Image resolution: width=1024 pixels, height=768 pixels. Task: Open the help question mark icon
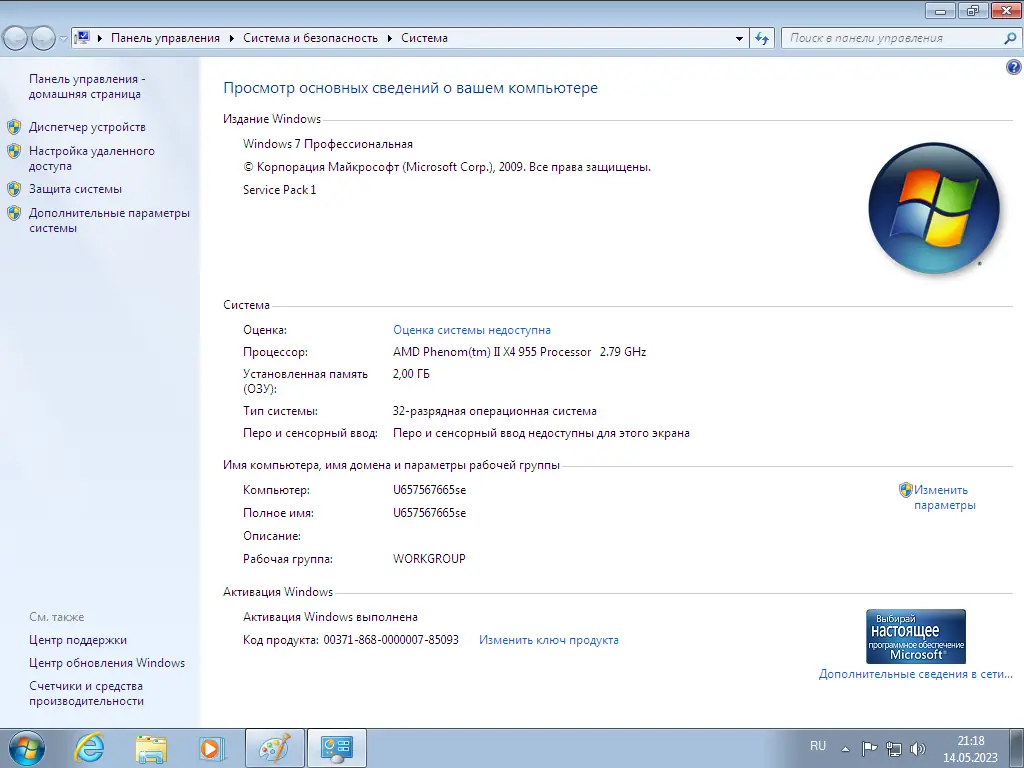tap(1014, 67)
